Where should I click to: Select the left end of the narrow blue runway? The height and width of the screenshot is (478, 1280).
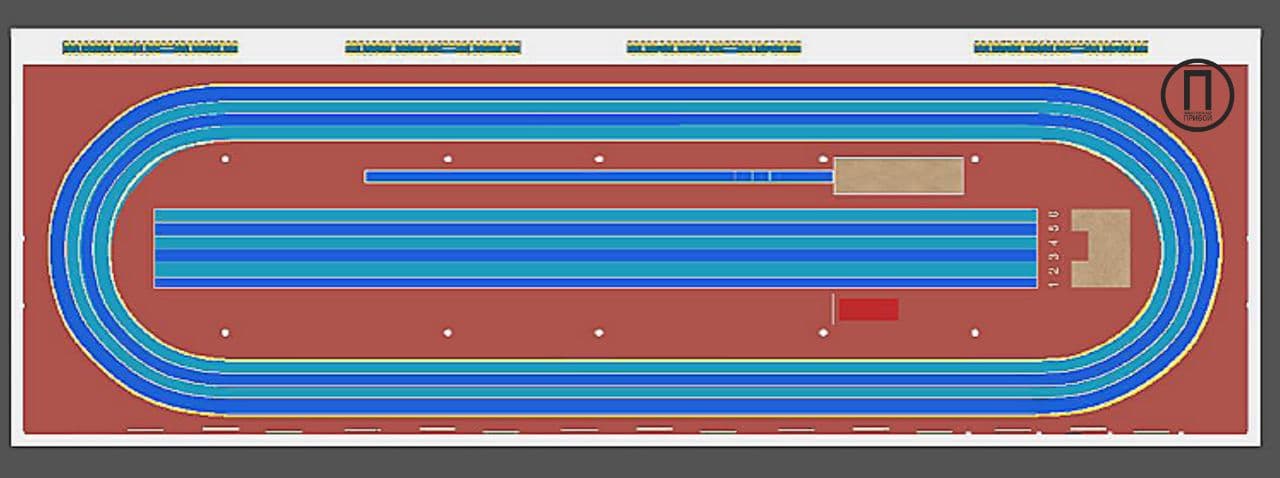[x=372, y=176]
